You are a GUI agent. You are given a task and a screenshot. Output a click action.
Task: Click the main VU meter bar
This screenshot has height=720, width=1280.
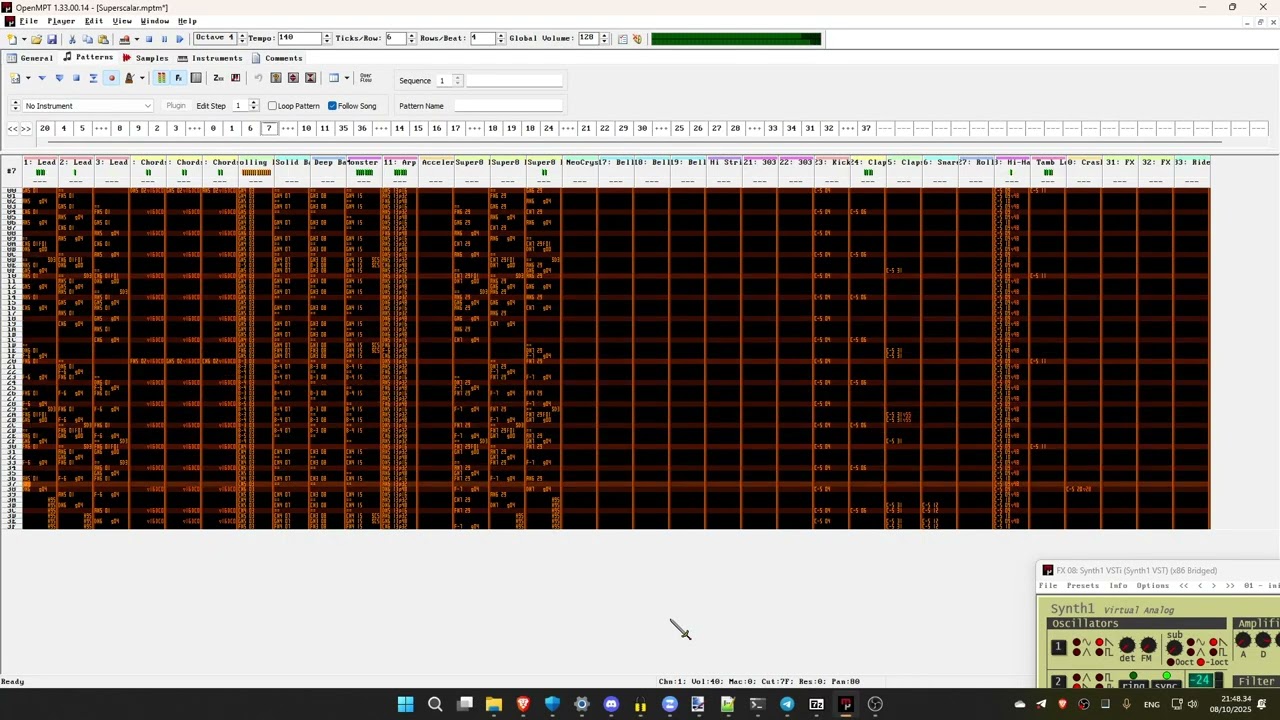point(736,39)
